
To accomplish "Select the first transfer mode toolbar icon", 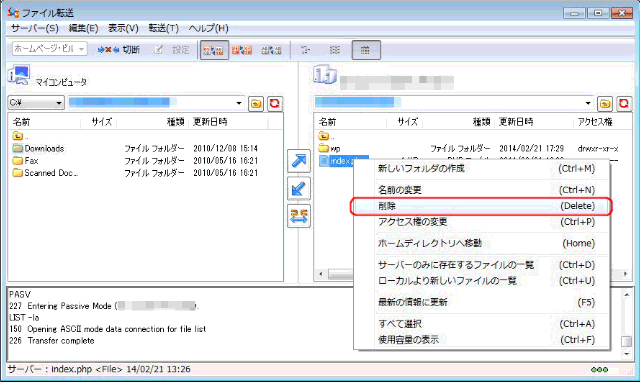I will (x=214, y=50).
